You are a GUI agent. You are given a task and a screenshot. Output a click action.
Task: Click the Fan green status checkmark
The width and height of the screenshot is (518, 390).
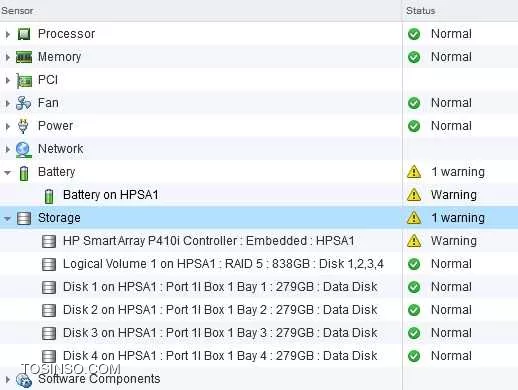click(414, 103)
